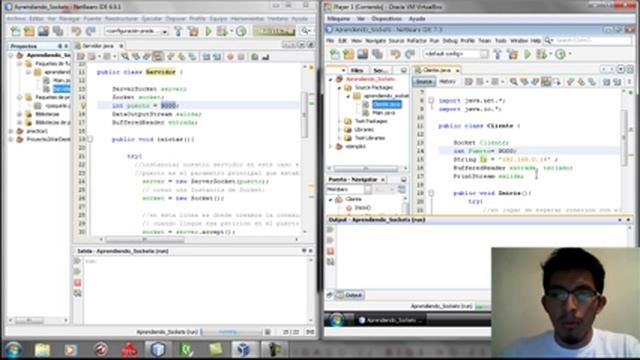The width and height of the screenshot is (640, 360).
Task: Select Main.java in VirtualBox project tree
Action: pos(384,113)
